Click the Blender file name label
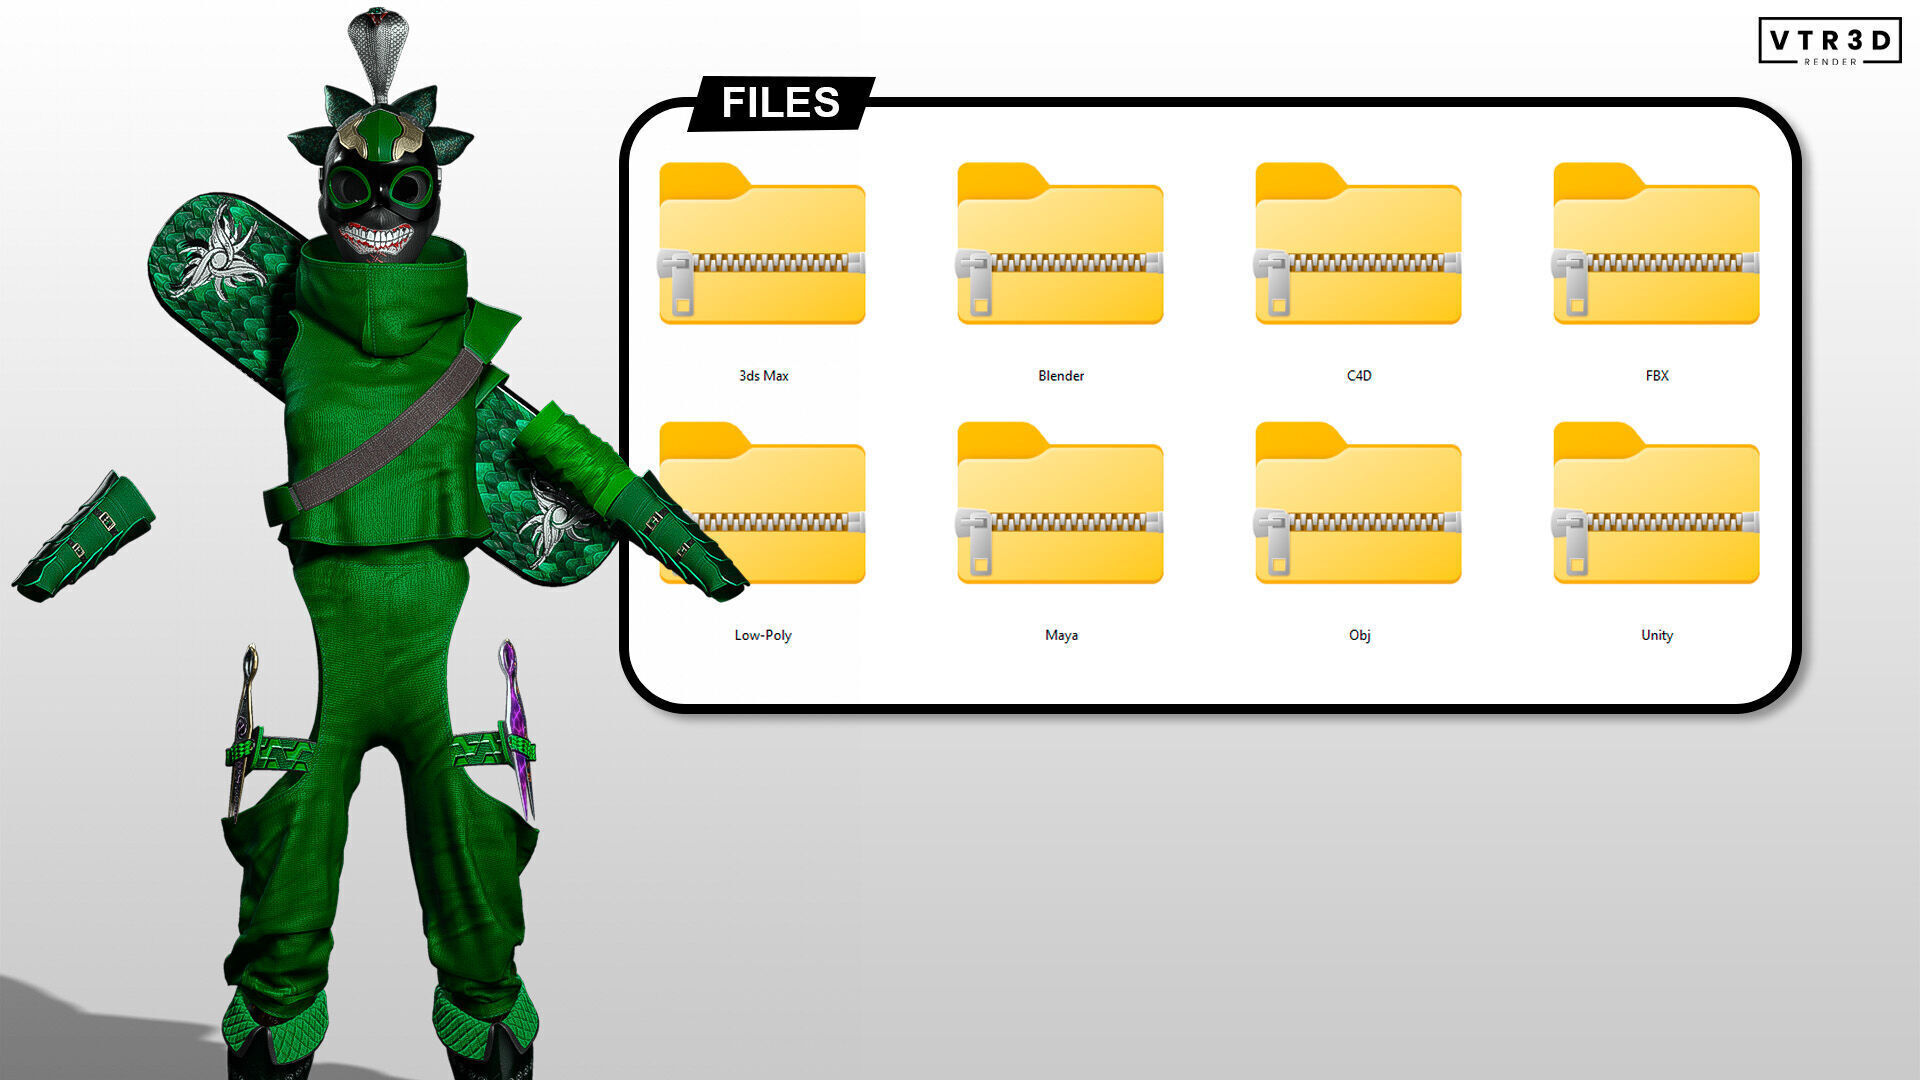The height and width of the screenshot is (1080, 1920). click(x=1061, y=376)
